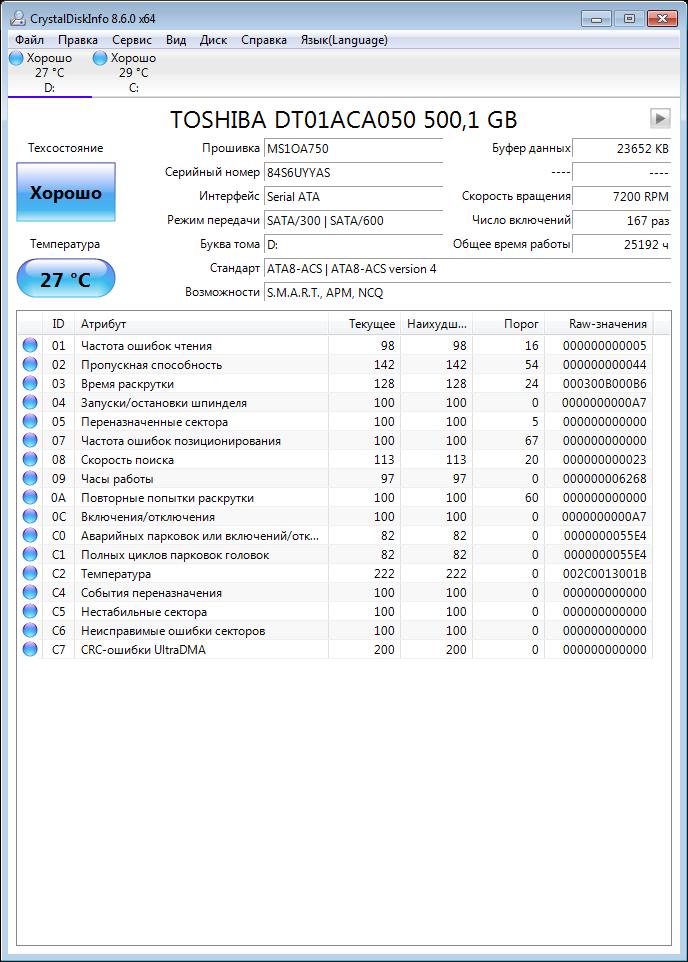Click the Порог column header

pyautogui.click(x=508, y=324)
